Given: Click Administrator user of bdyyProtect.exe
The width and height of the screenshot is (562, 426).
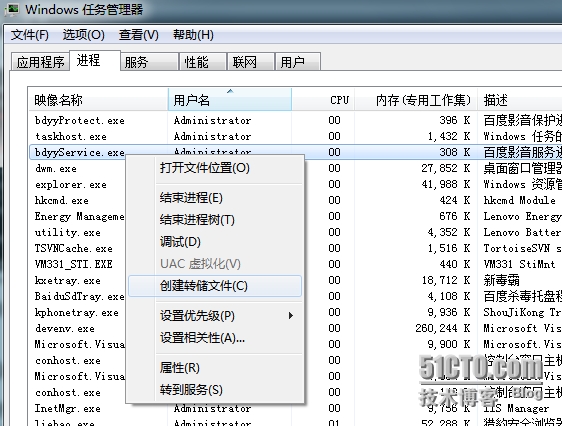Looking at the screenshot, I should point(212,120).
